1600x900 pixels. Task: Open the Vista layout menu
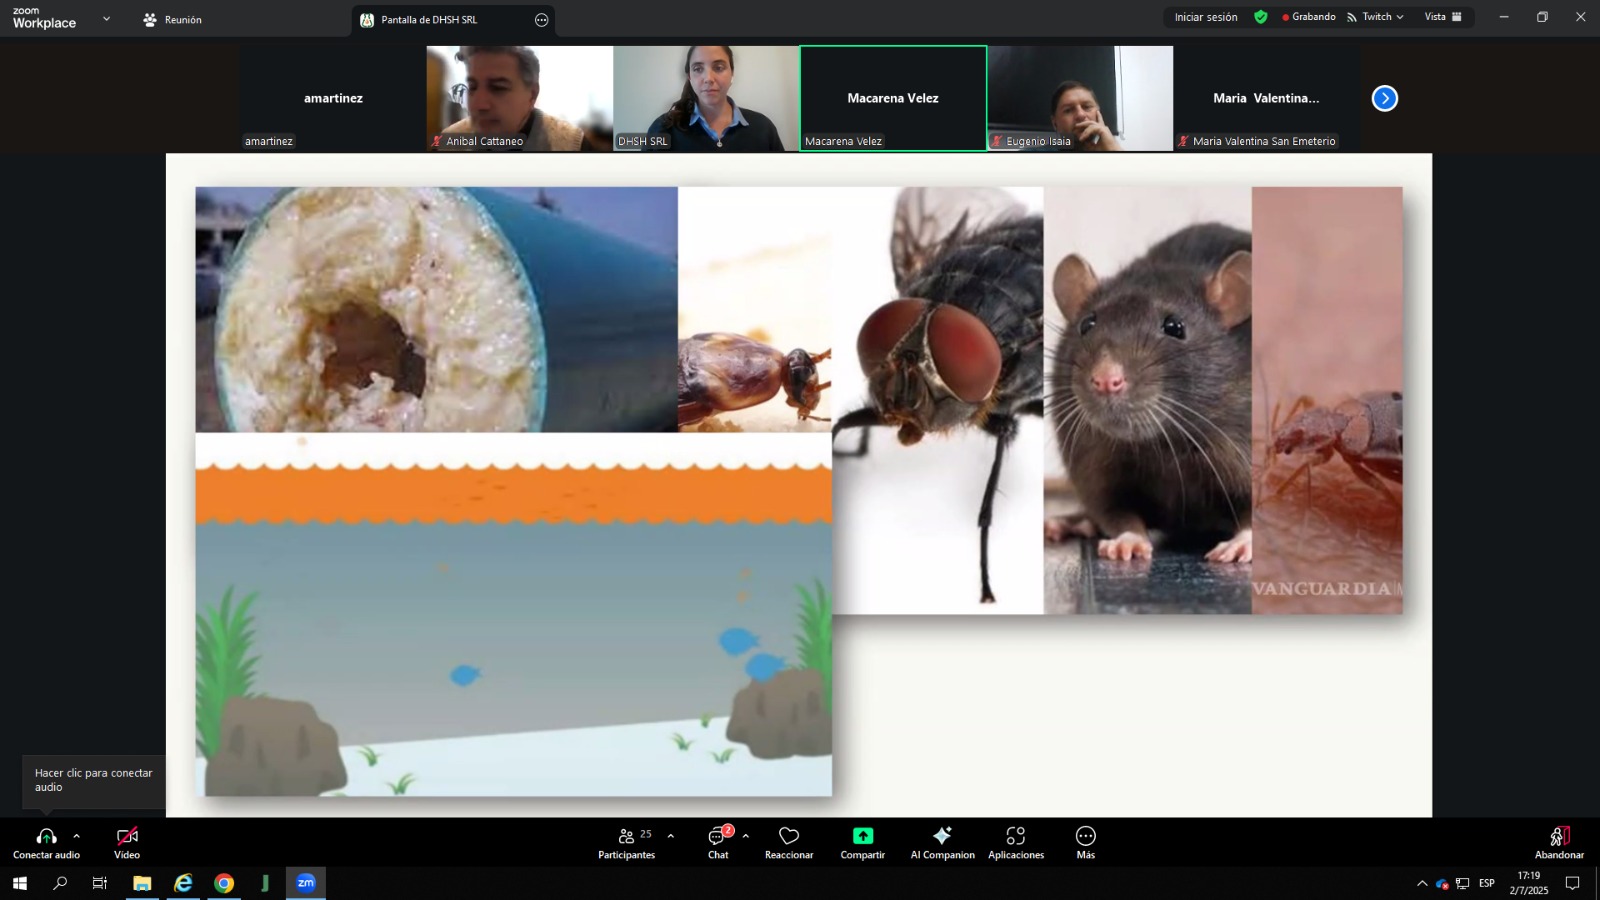(x=1443, y=17)
